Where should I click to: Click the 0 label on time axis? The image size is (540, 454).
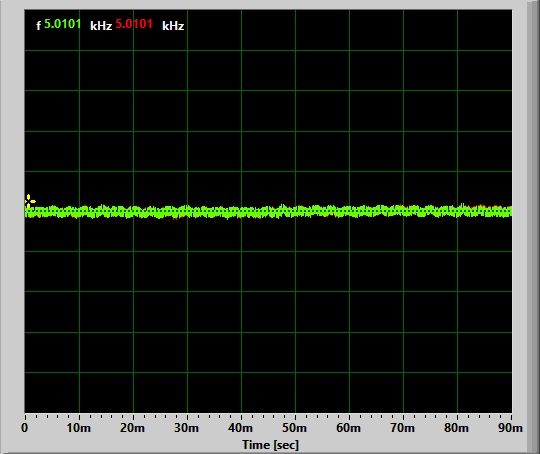24,428
